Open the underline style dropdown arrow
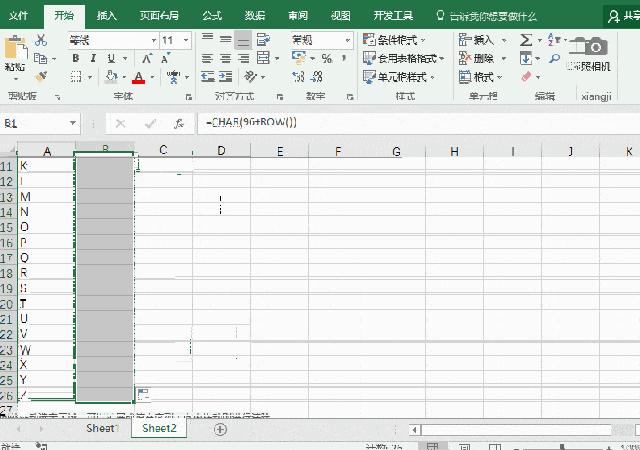Viewport: 640px width, 450px height. click(125, 59)
